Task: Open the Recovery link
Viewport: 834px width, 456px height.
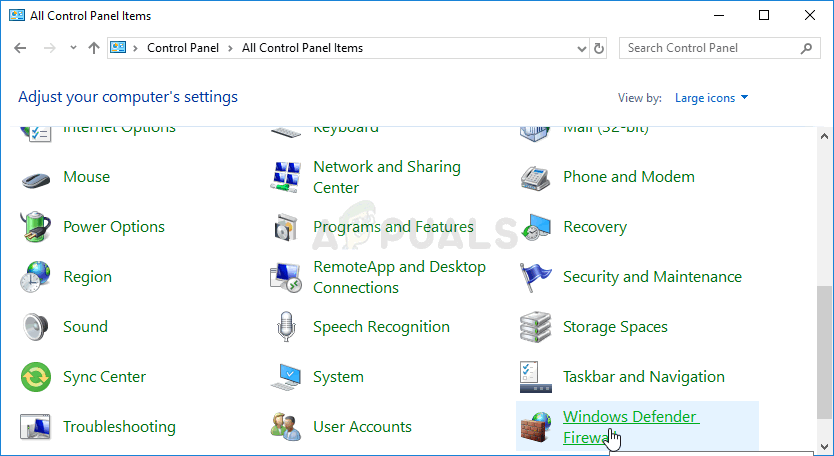Action: [595, 227]
